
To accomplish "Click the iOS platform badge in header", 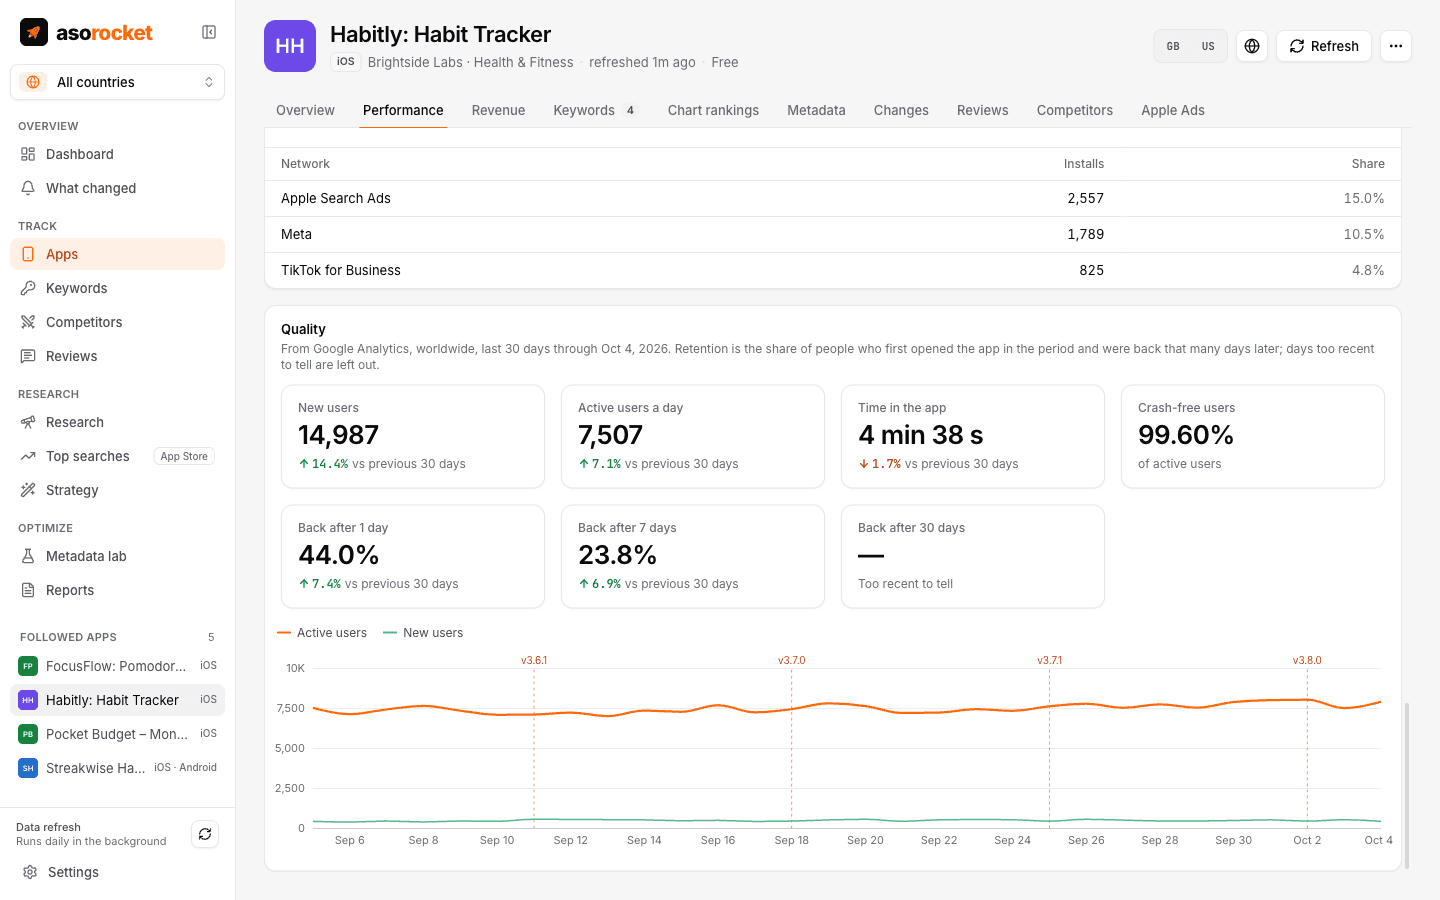I will click(x=345, y=62).
